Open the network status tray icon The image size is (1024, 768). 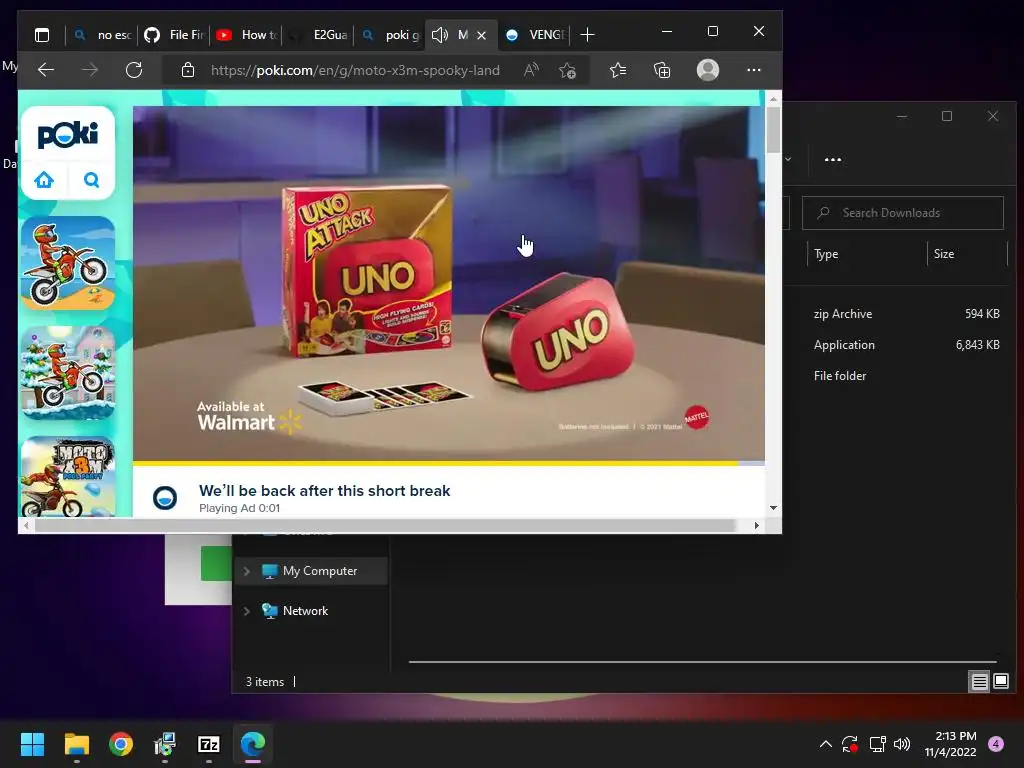877,744
